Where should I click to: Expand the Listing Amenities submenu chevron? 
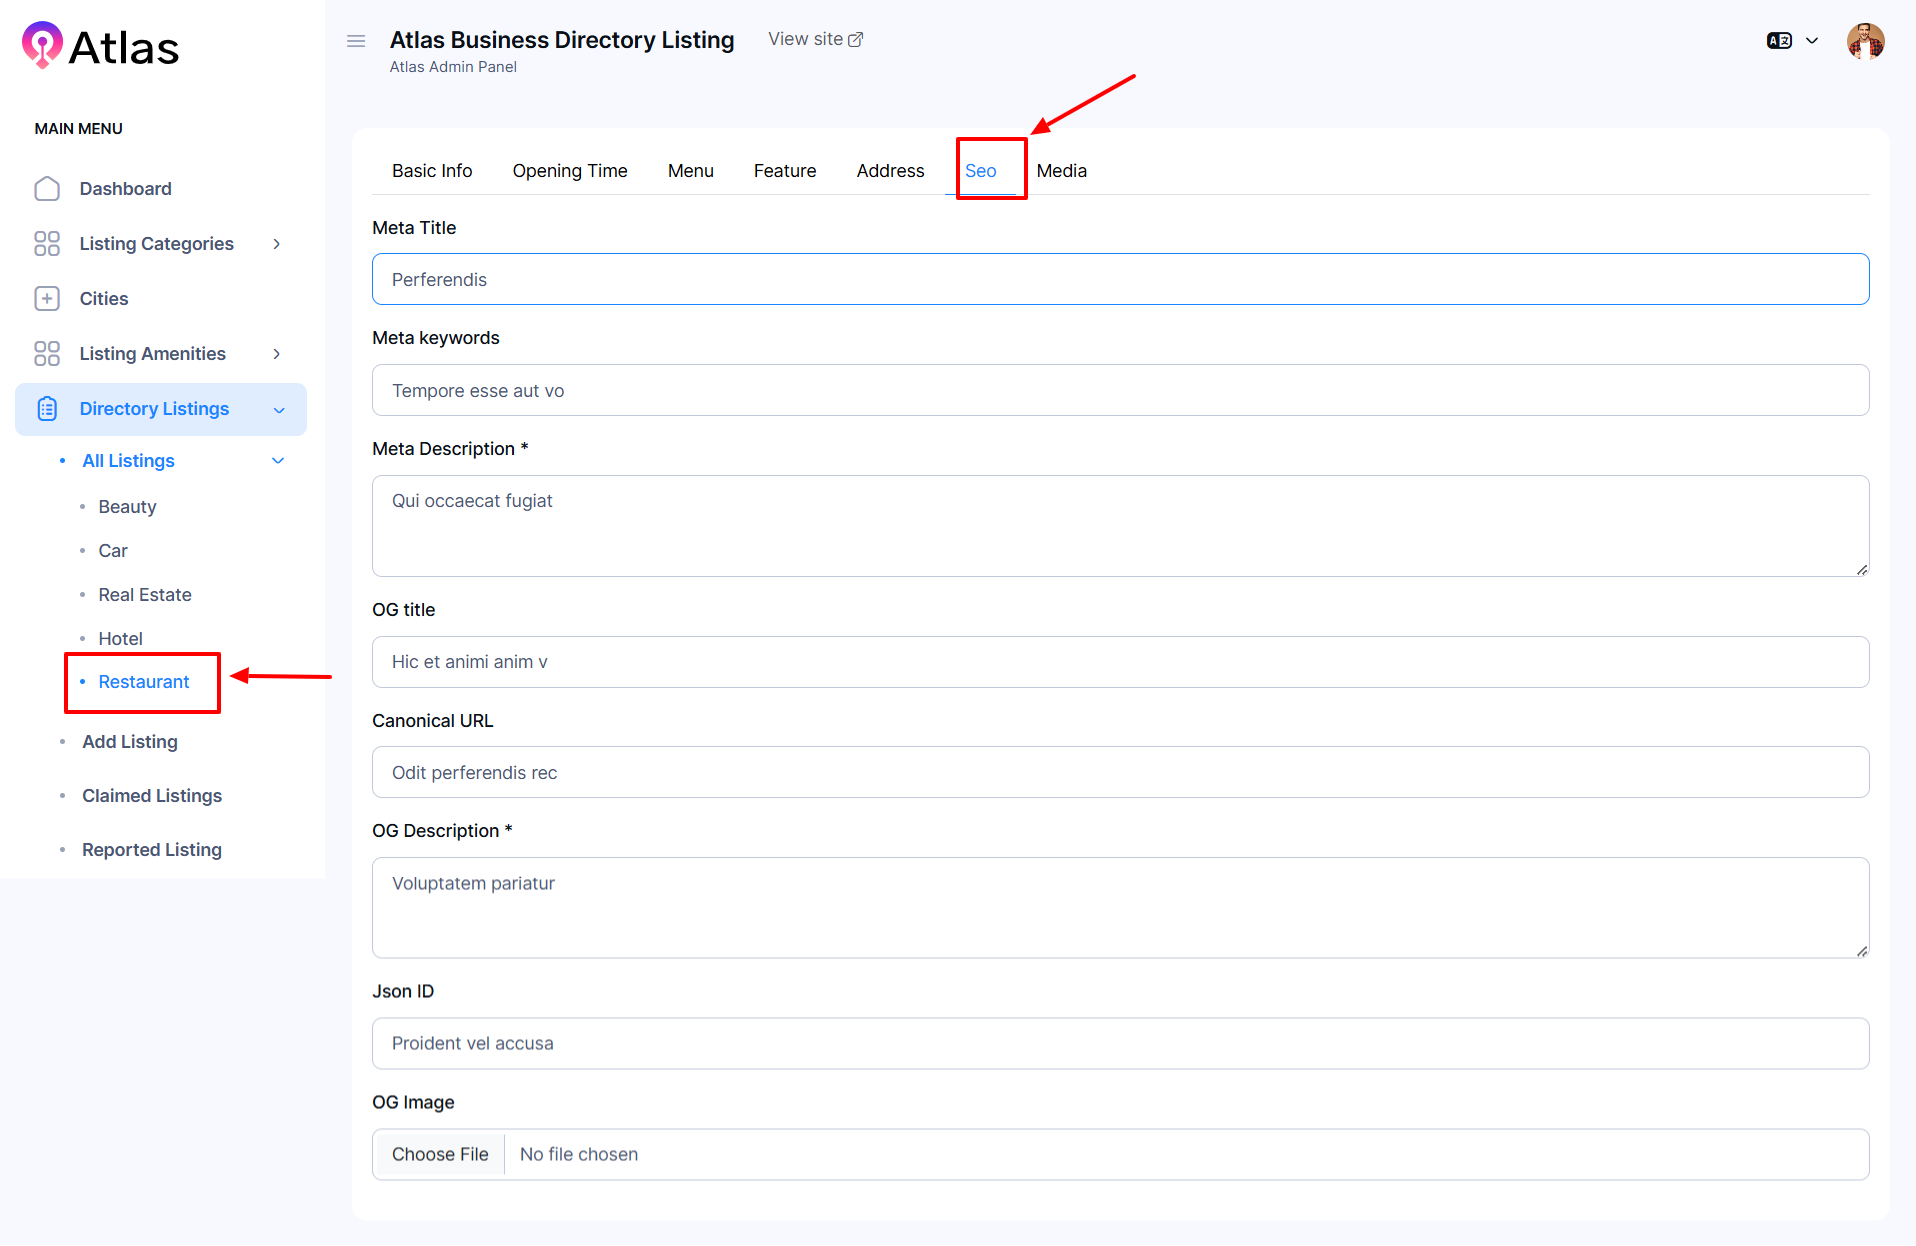tap(277, 354)
